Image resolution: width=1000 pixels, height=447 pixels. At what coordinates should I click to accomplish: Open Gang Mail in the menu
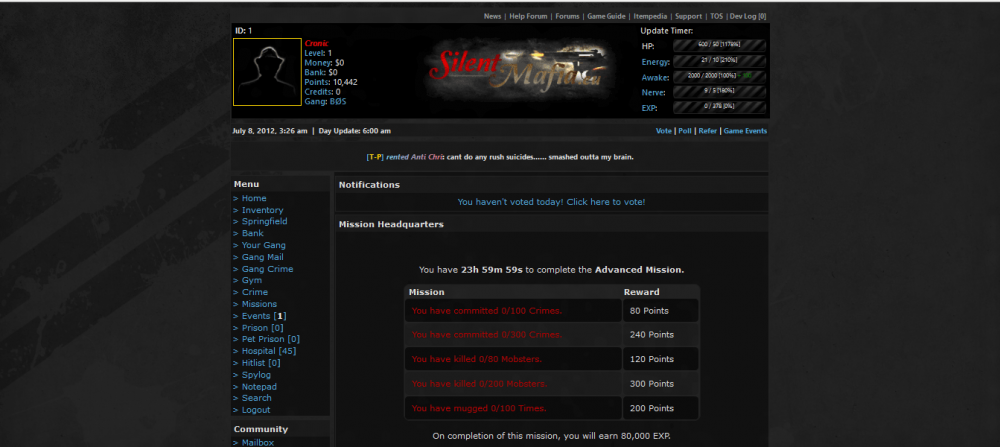(264, 257)
